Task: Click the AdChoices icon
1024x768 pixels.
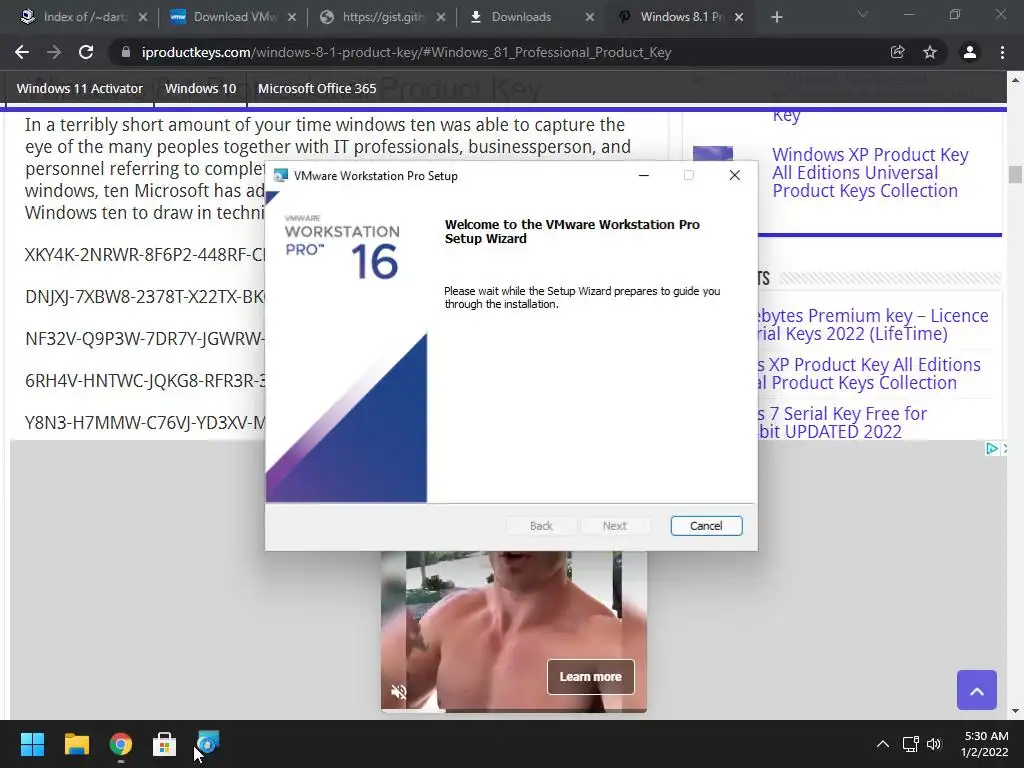Action: tap(992, 449)
